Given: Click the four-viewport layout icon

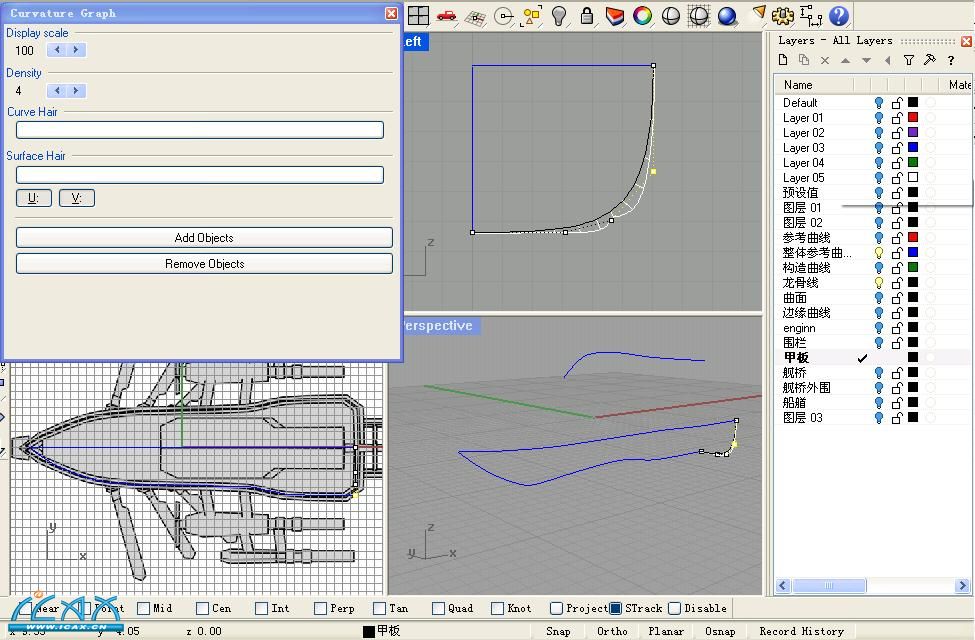Looking at the screenshot, I should pyautogui.click(x=418, y=15).
